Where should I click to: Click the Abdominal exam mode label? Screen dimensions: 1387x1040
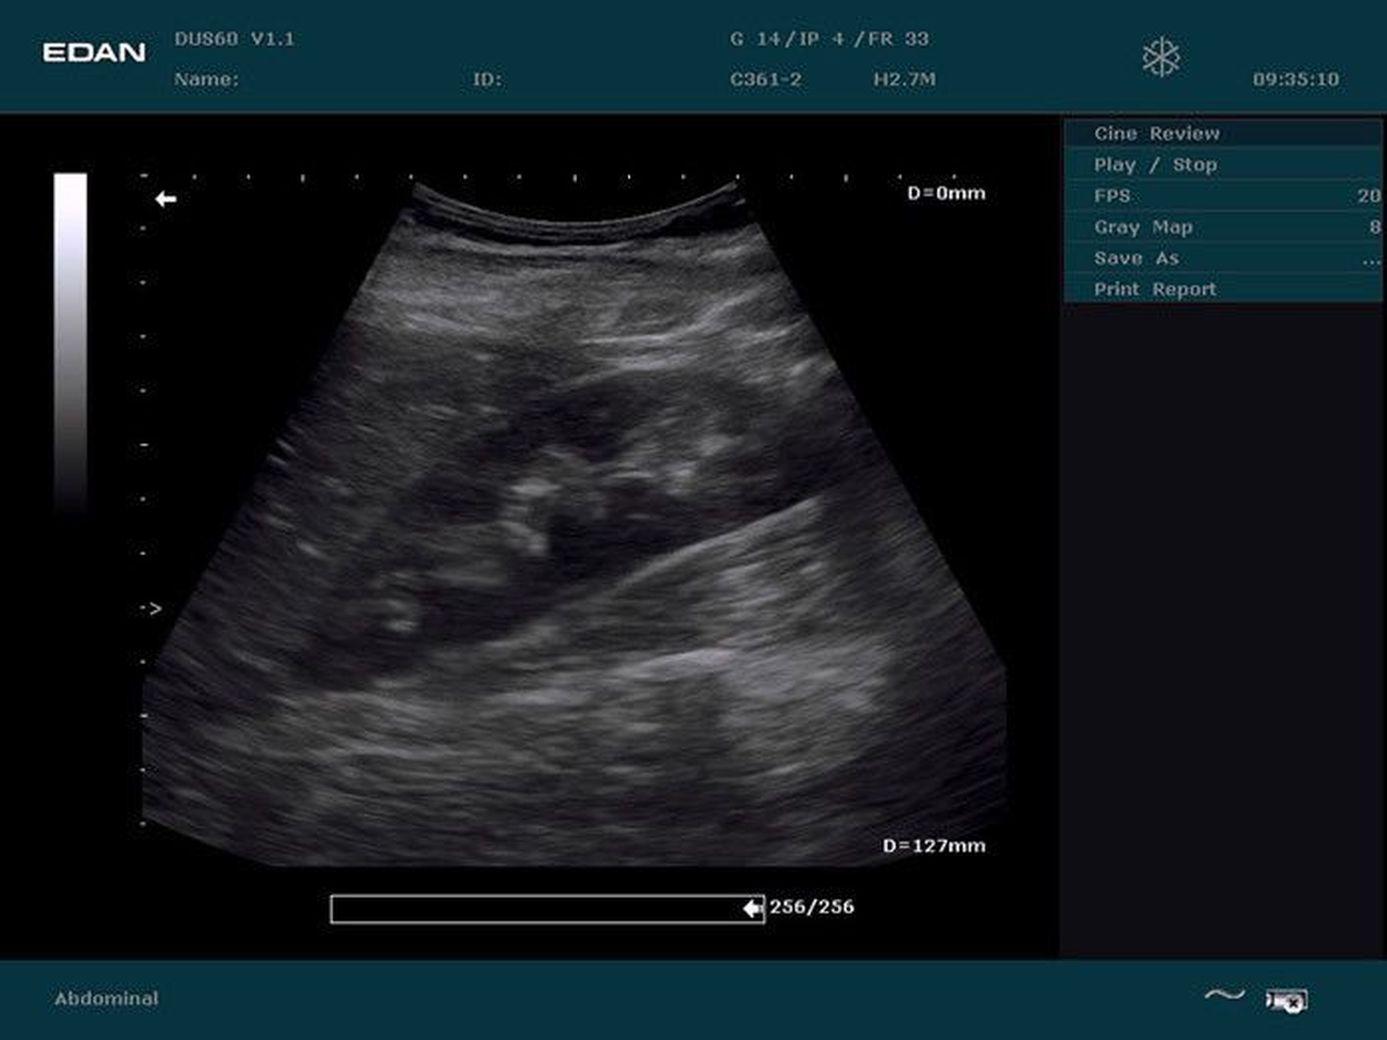(x=106, y=998)
